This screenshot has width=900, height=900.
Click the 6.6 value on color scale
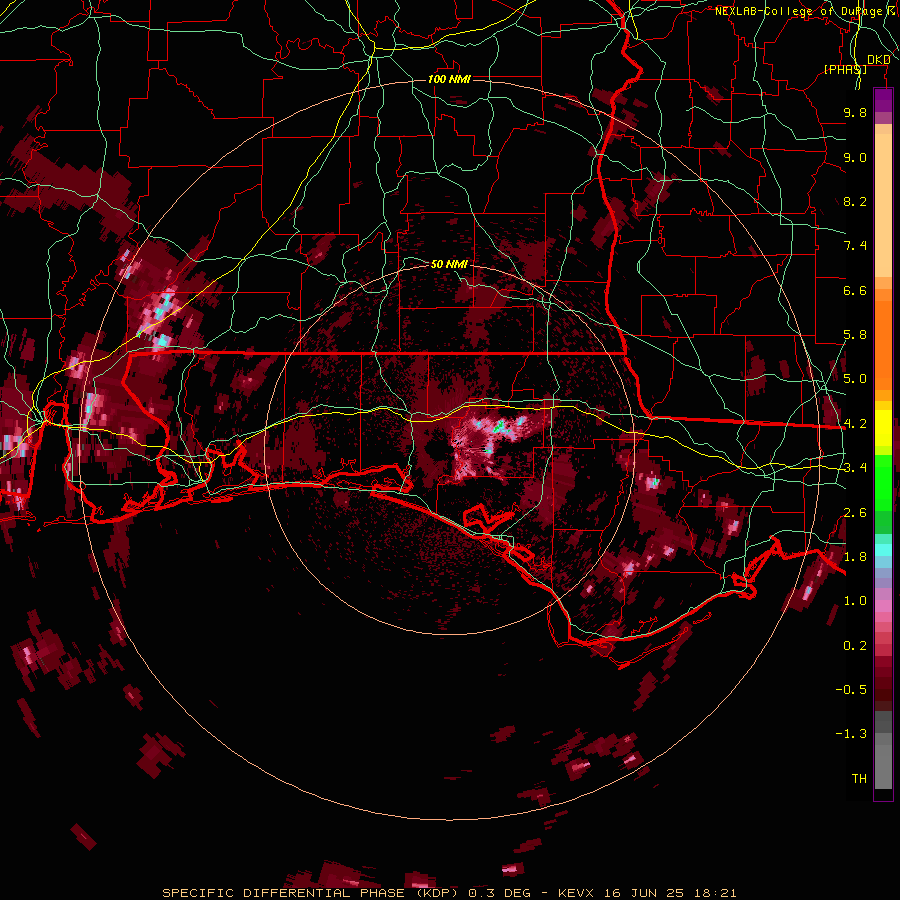click(x=855, y=290)
